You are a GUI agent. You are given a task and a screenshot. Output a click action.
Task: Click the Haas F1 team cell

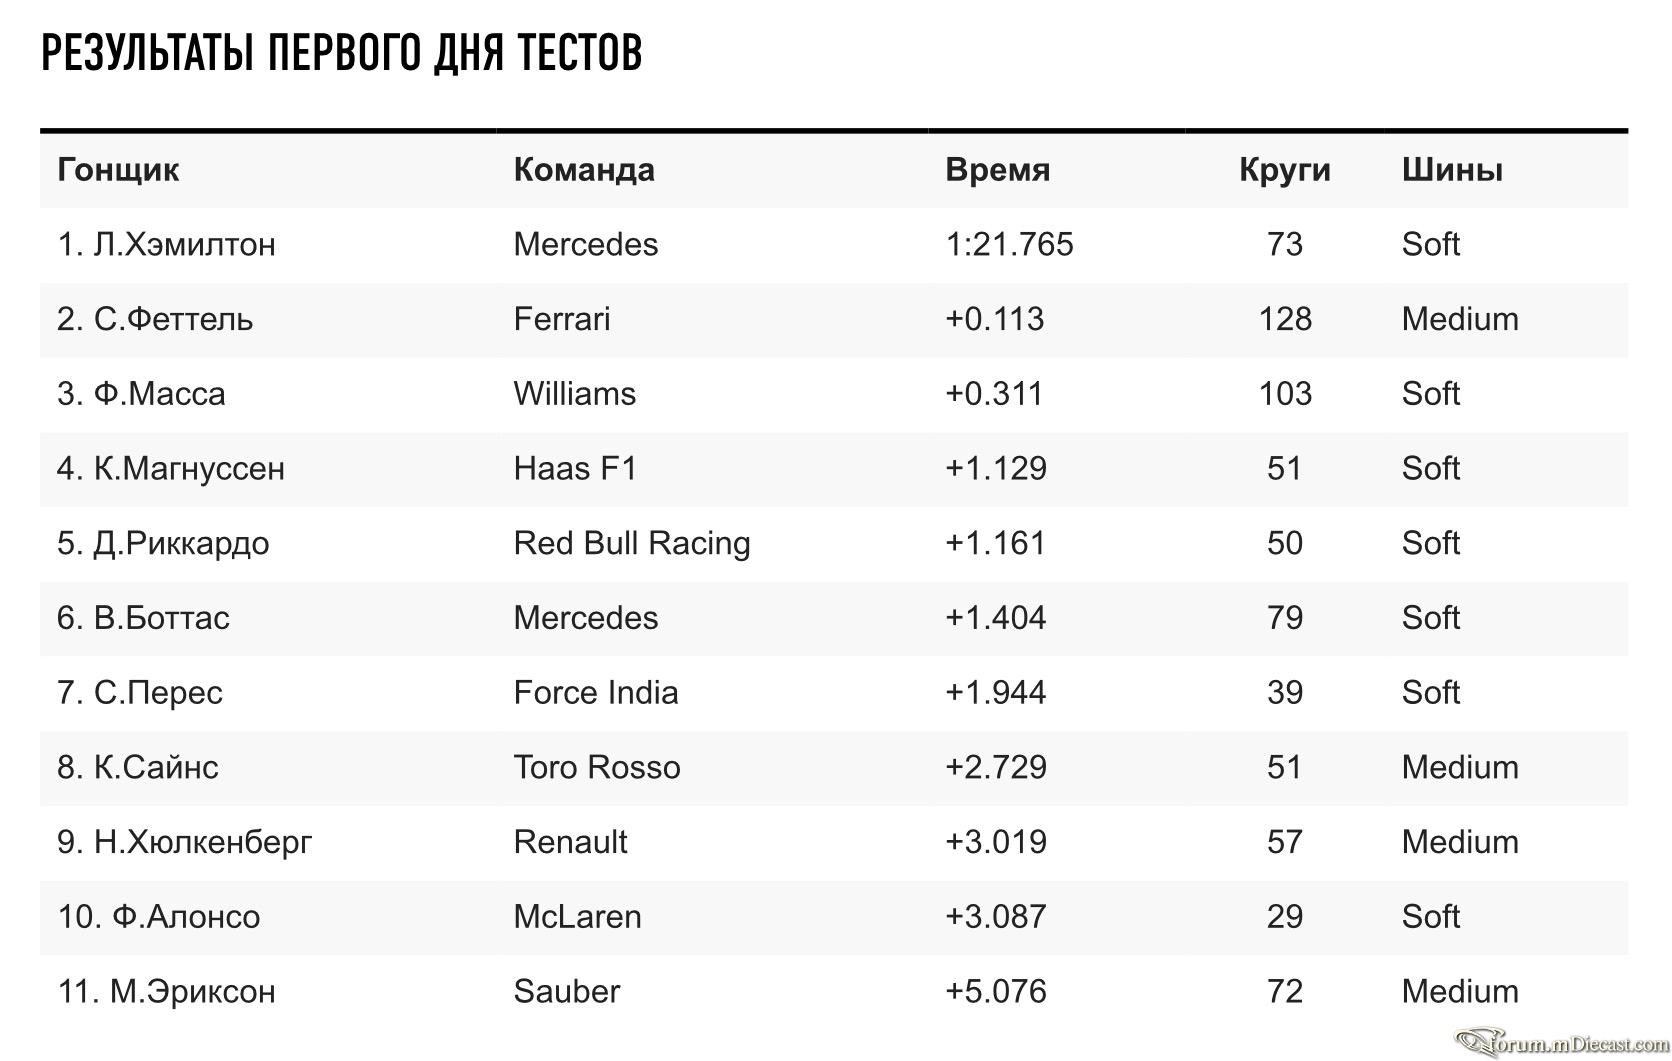coord(575,468)
